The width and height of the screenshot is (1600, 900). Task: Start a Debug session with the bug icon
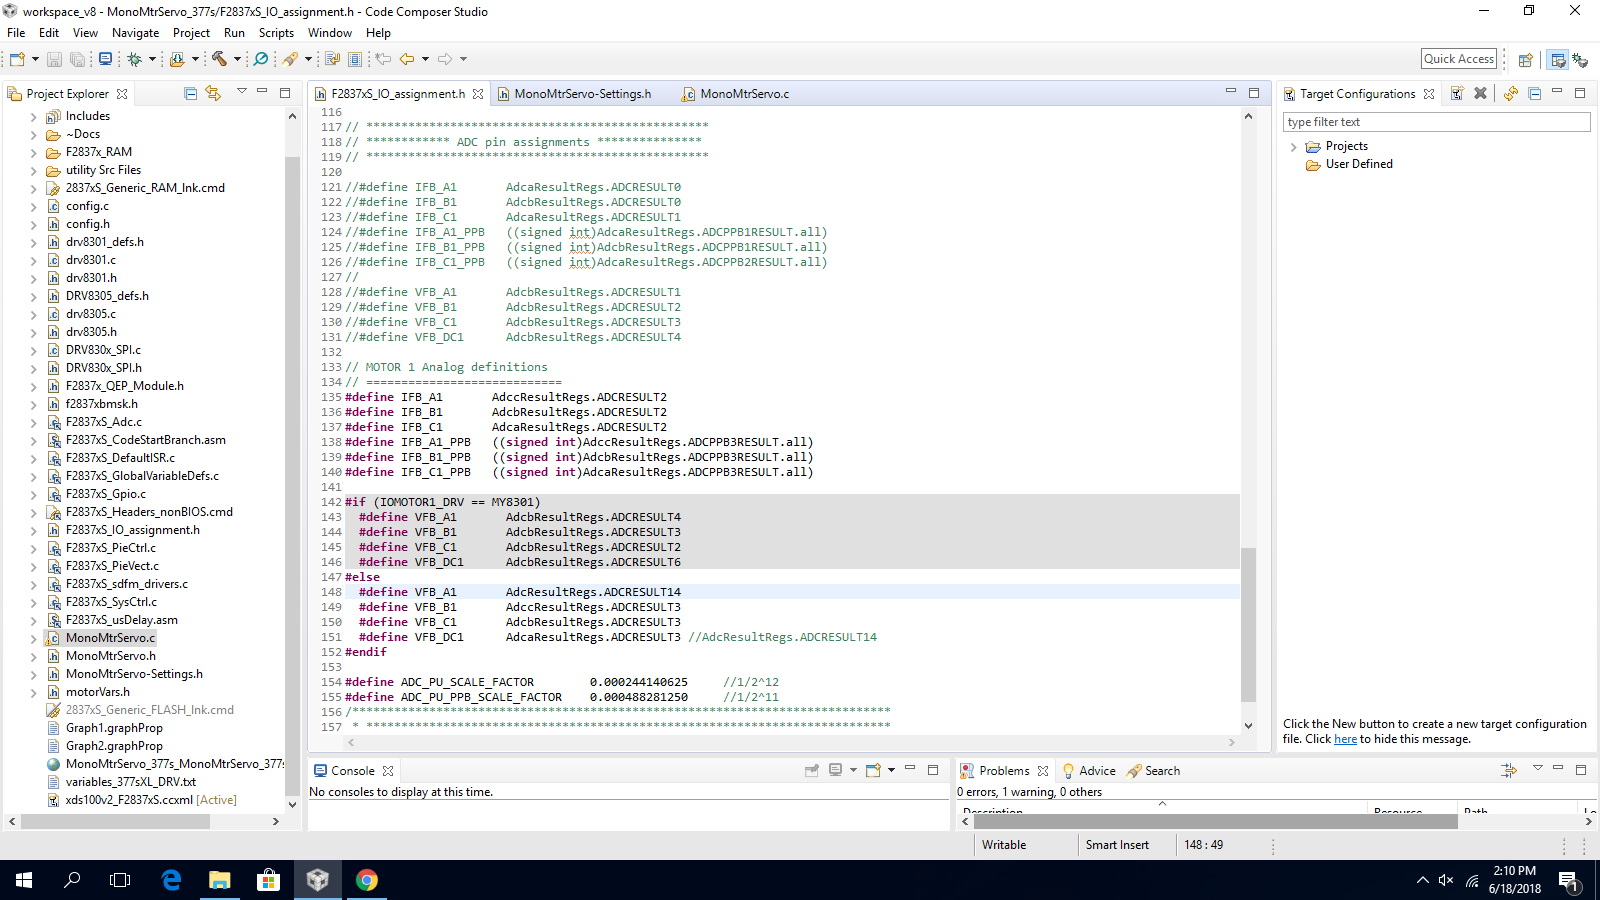click(134, 59)
